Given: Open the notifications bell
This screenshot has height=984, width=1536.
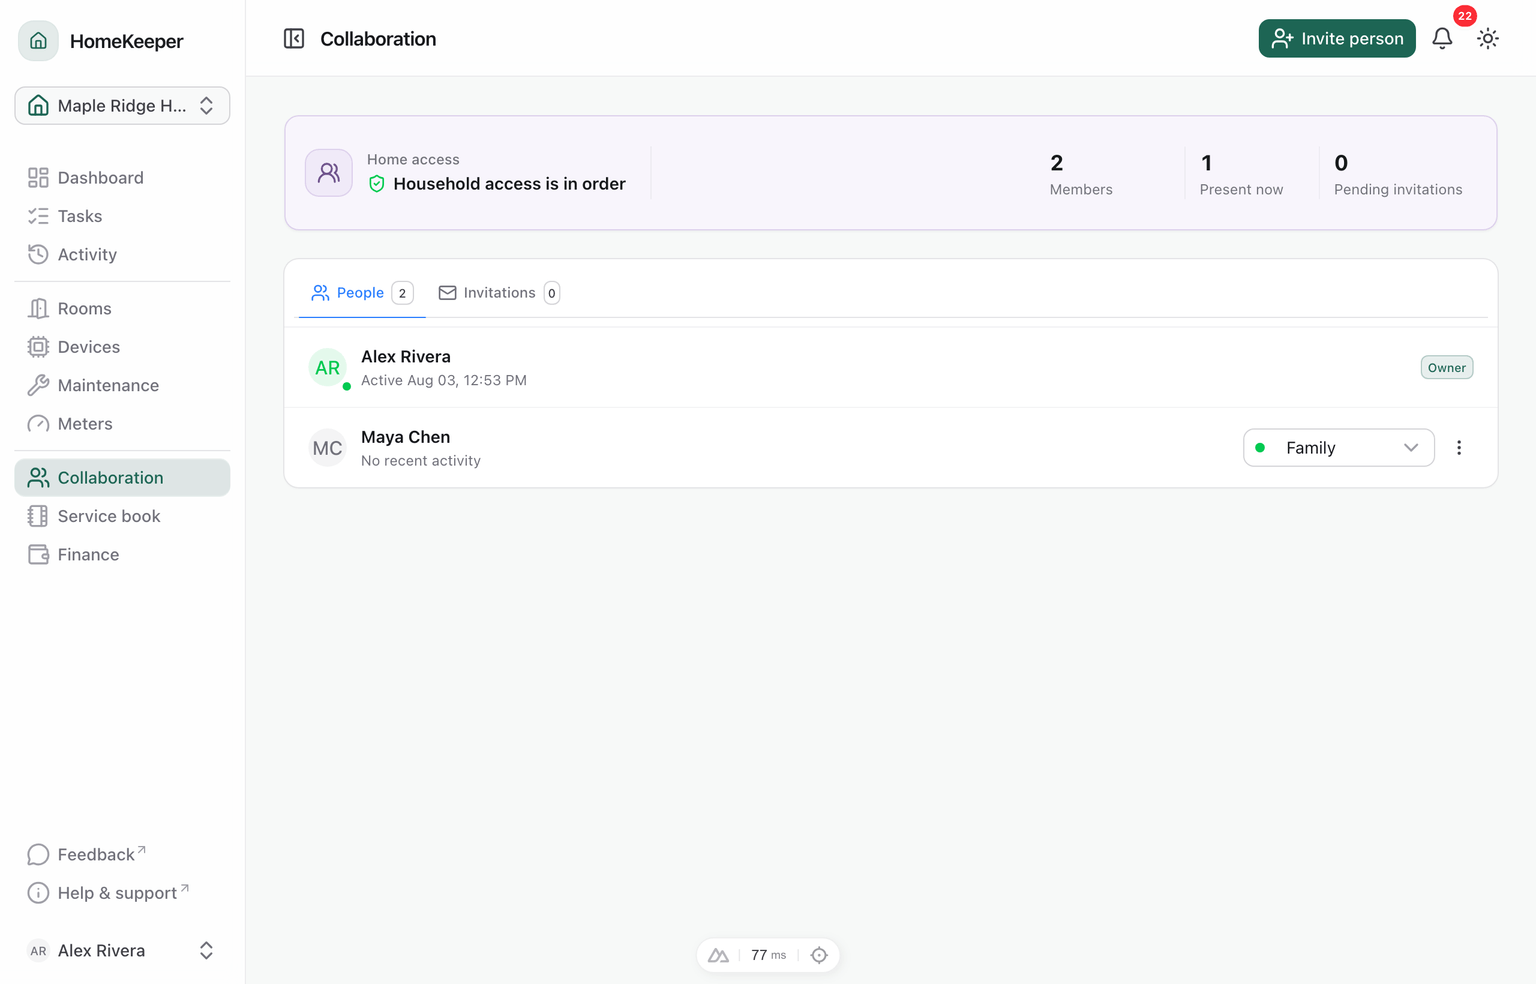Looking at the screenshot, I should (1442, 39).
